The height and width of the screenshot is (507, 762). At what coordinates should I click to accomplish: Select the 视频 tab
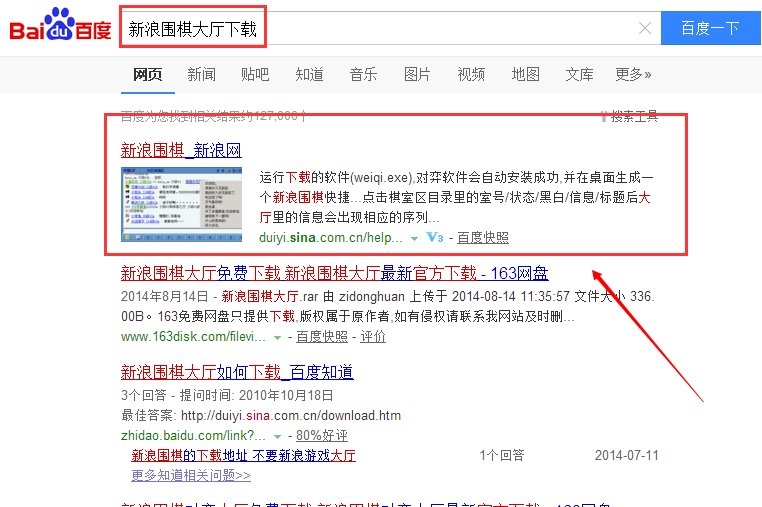pos(471,74)
